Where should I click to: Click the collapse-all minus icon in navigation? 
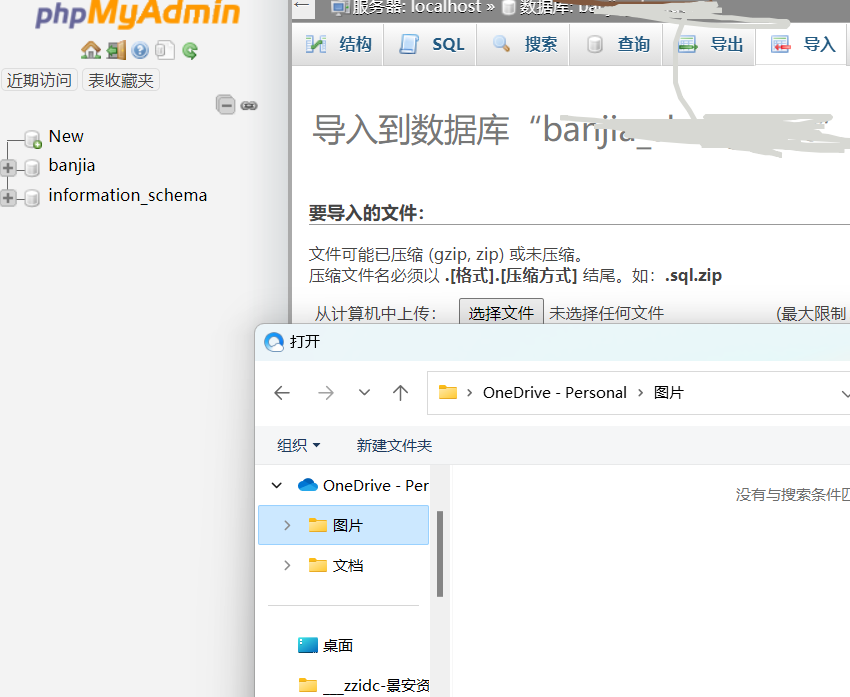click(226, 105)
